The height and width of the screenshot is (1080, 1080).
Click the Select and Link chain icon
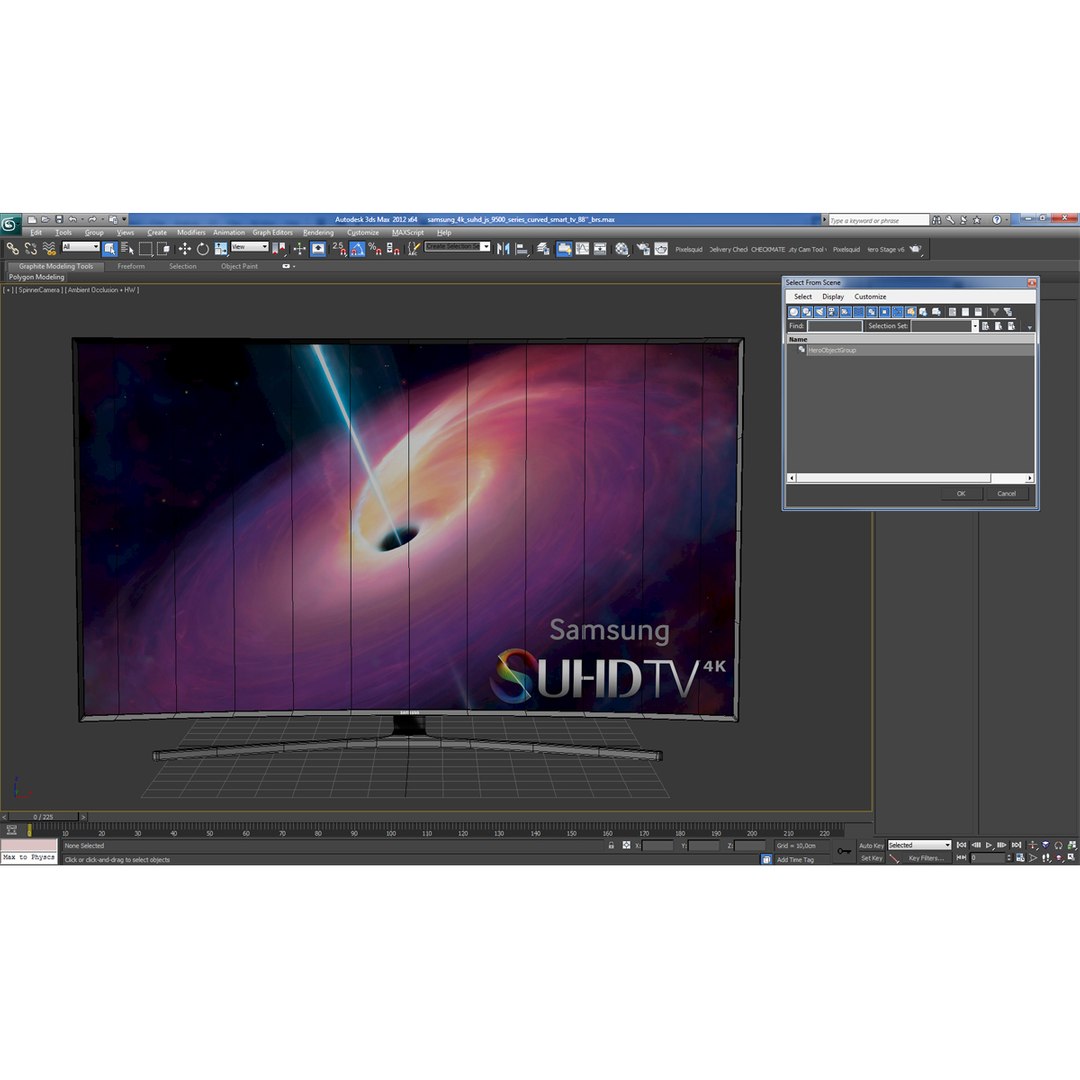tap(12, 249)
